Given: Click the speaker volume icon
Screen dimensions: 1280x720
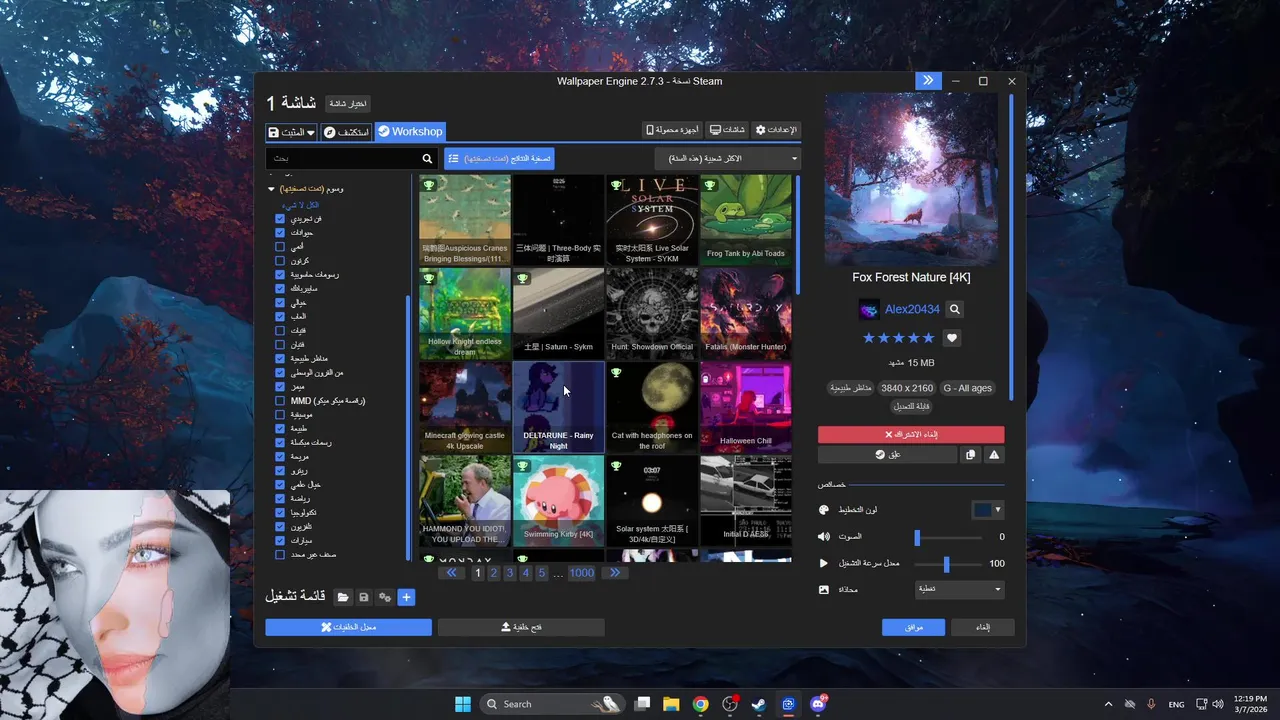Looking at the screenshot, I should 824,537.
